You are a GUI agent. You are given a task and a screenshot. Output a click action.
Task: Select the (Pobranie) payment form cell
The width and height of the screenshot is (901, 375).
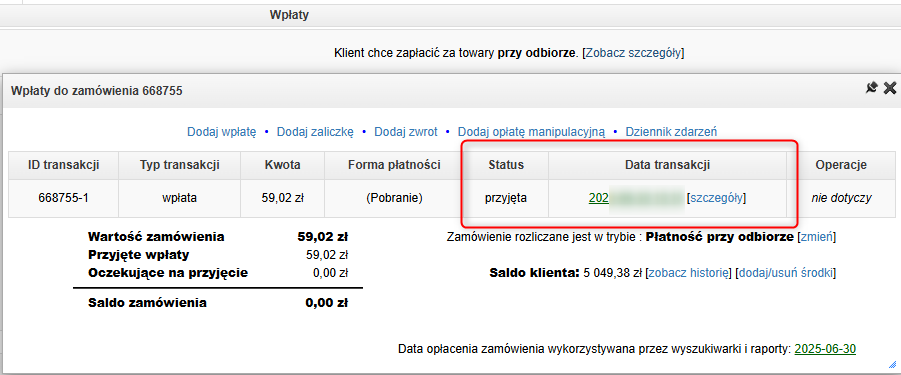coord(394,198)
